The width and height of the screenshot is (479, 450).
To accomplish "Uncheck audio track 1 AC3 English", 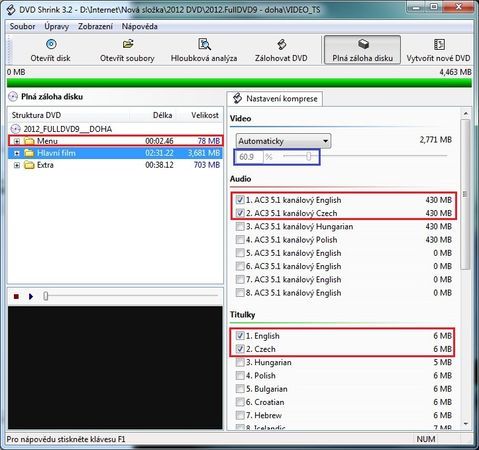I will click(240, 200).
